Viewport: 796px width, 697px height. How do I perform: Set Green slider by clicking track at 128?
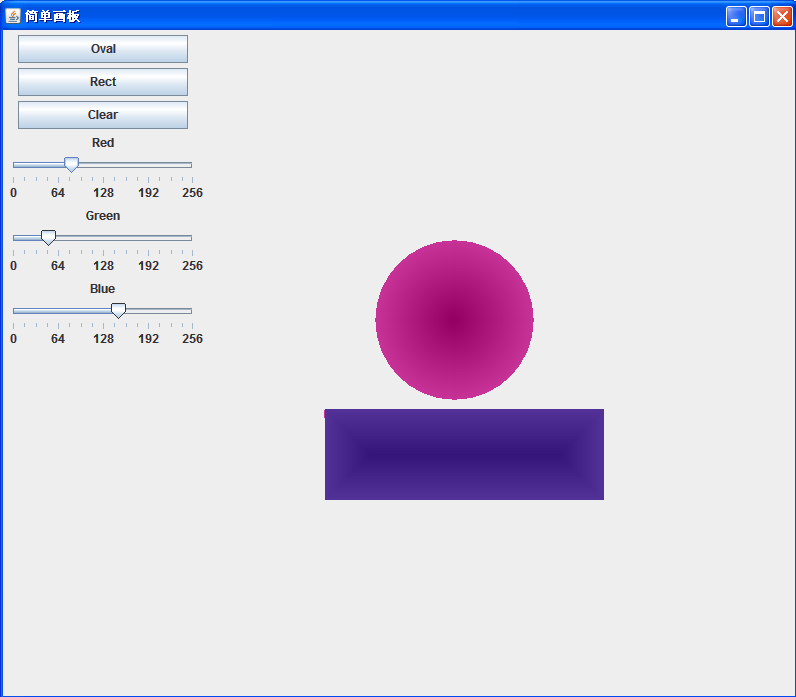coord(103,238)
